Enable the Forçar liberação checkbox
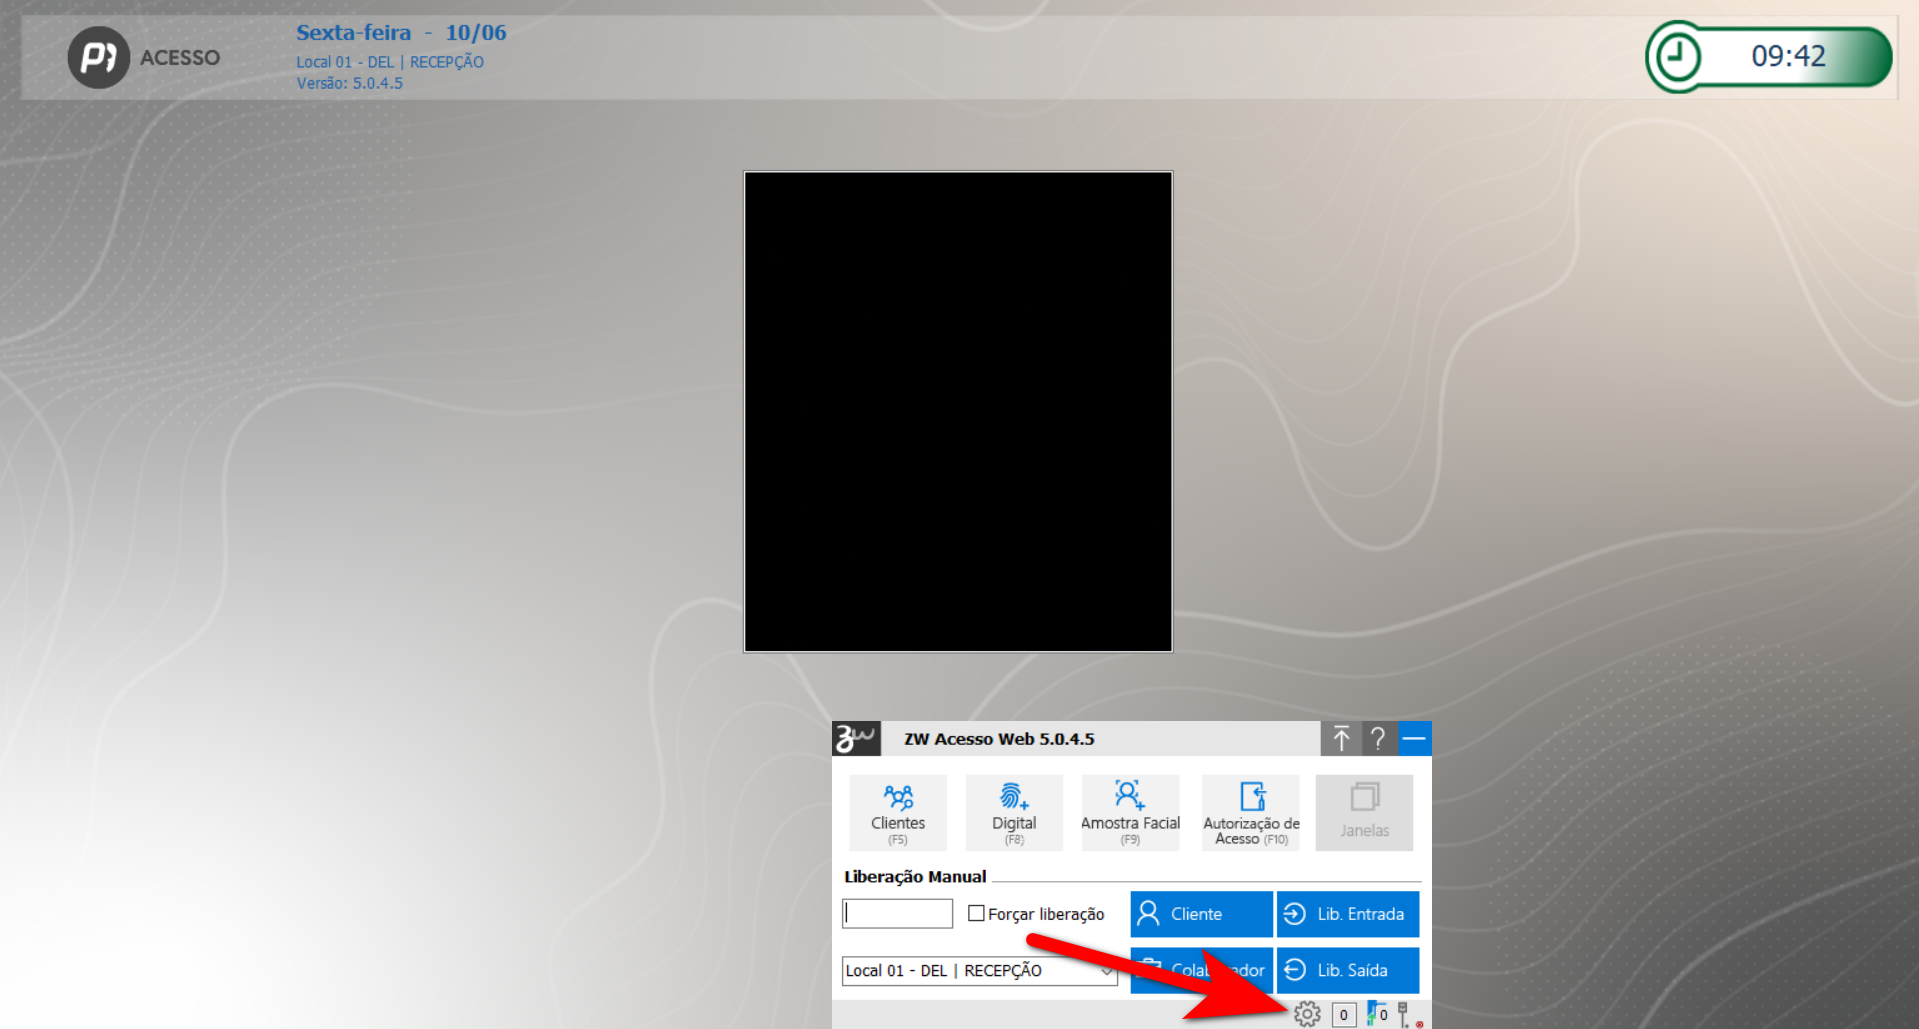Image resolution: width=1919 pixels, height=1029 pixels. pyautogui.click(x=976, y=913)
